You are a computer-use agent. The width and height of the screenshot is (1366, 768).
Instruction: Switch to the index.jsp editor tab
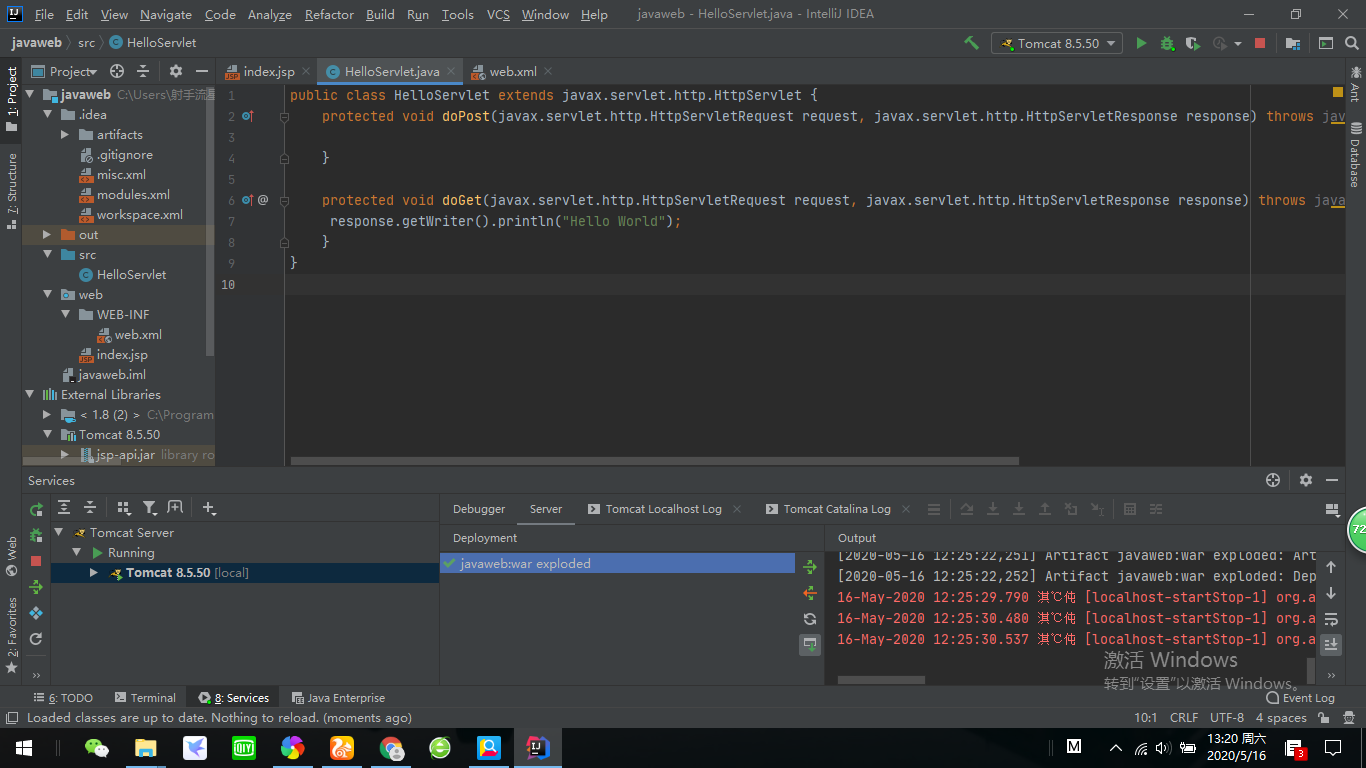pyautogui.click(x=269, y=71)
